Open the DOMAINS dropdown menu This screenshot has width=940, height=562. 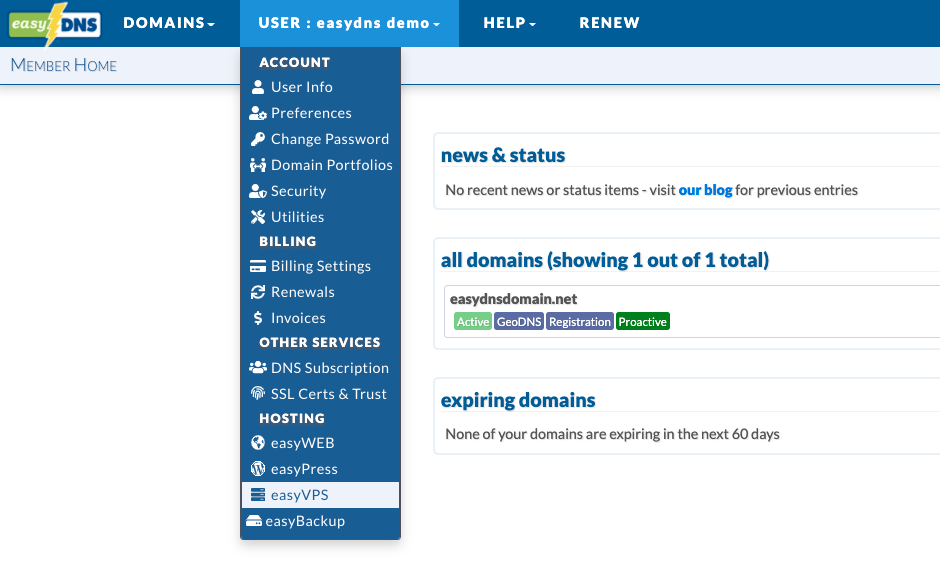tap(168, 23)
